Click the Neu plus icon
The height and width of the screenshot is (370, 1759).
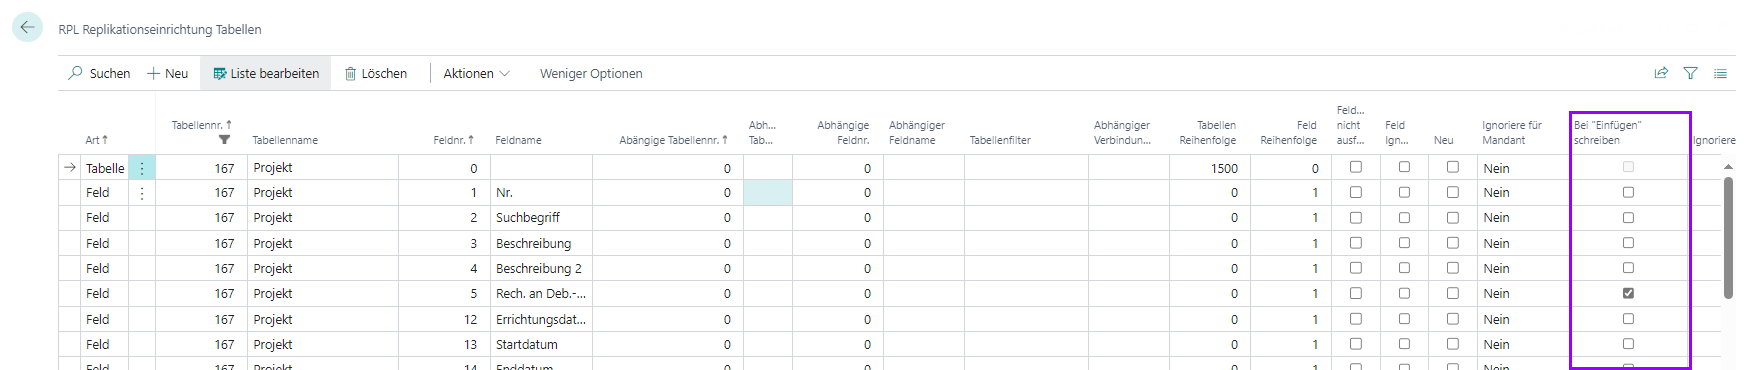coord(154,73)
